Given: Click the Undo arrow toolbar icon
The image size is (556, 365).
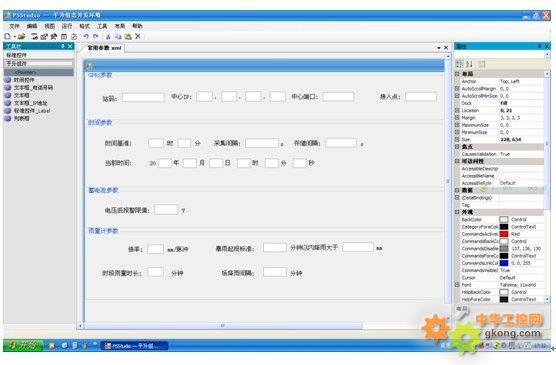Looking at the screenshot, I should [x=86, y=36].
